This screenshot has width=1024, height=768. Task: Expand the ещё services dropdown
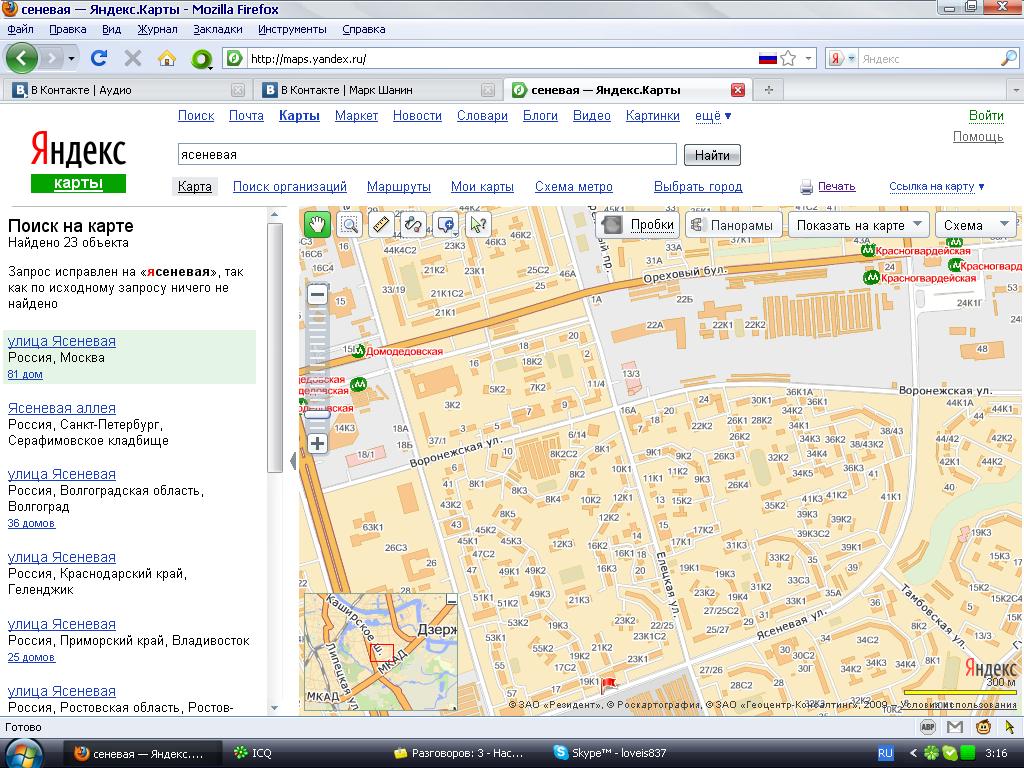(x=712, y=116)
